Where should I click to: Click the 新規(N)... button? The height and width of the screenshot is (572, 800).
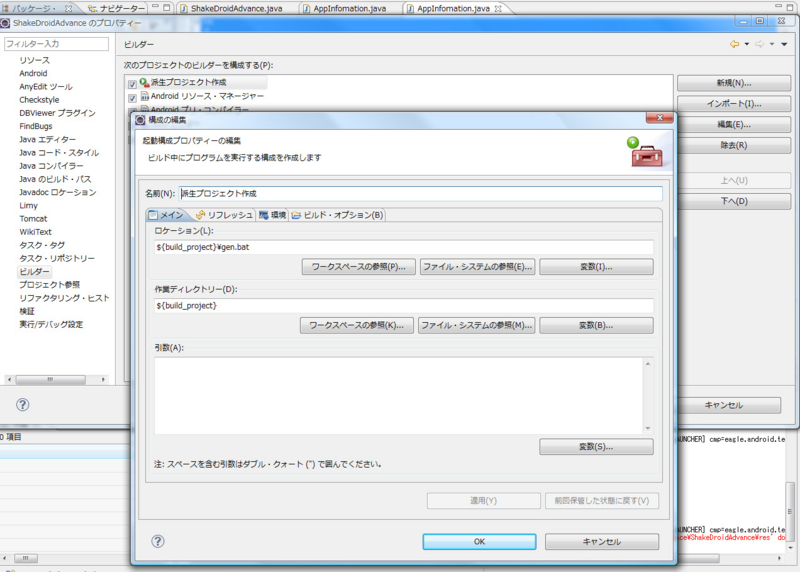pos(734,83)
